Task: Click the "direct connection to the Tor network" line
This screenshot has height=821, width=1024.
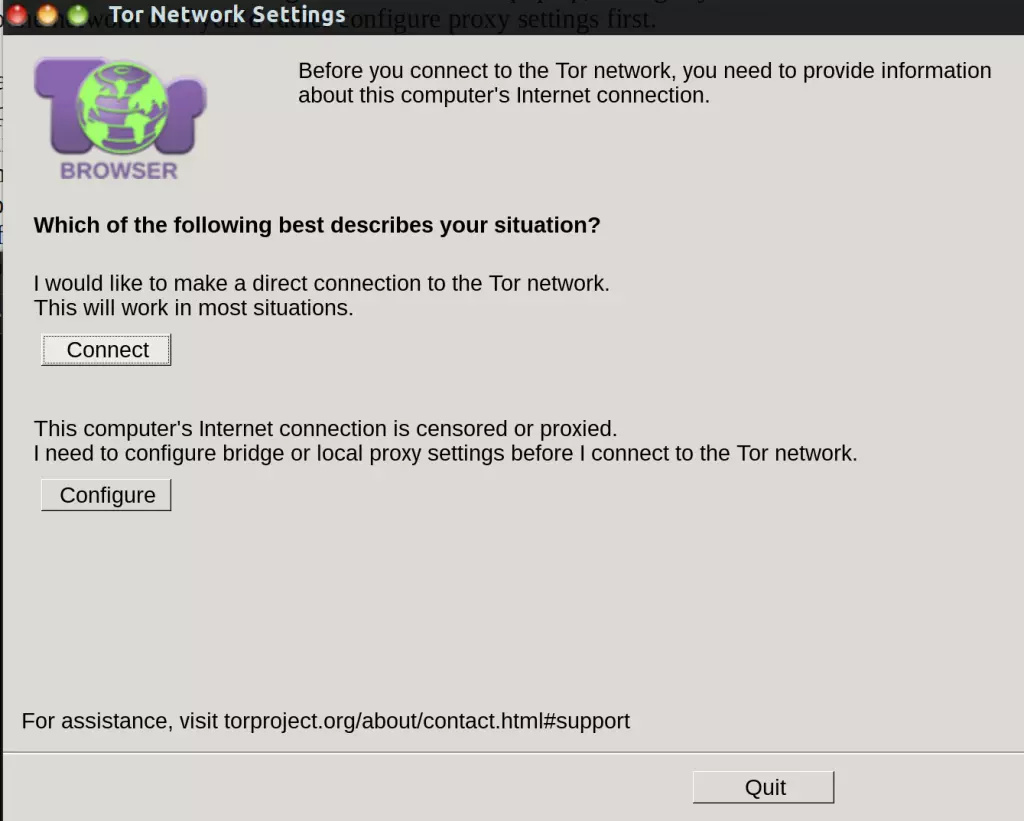Action: click(321, 283)
